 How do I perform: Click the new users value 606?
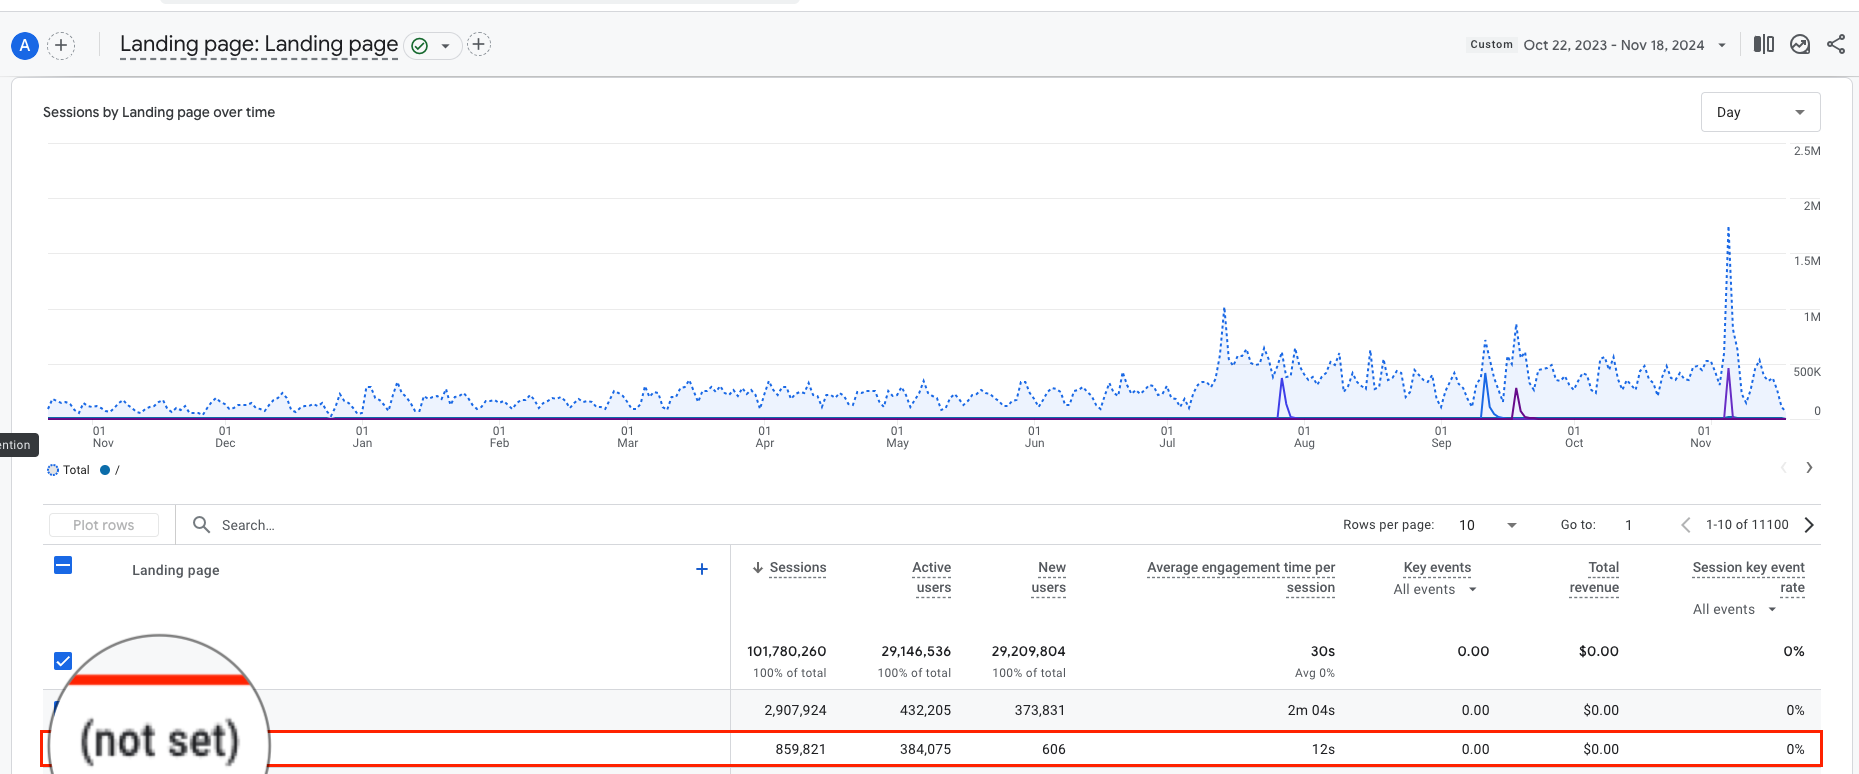tap(1054, 749)
